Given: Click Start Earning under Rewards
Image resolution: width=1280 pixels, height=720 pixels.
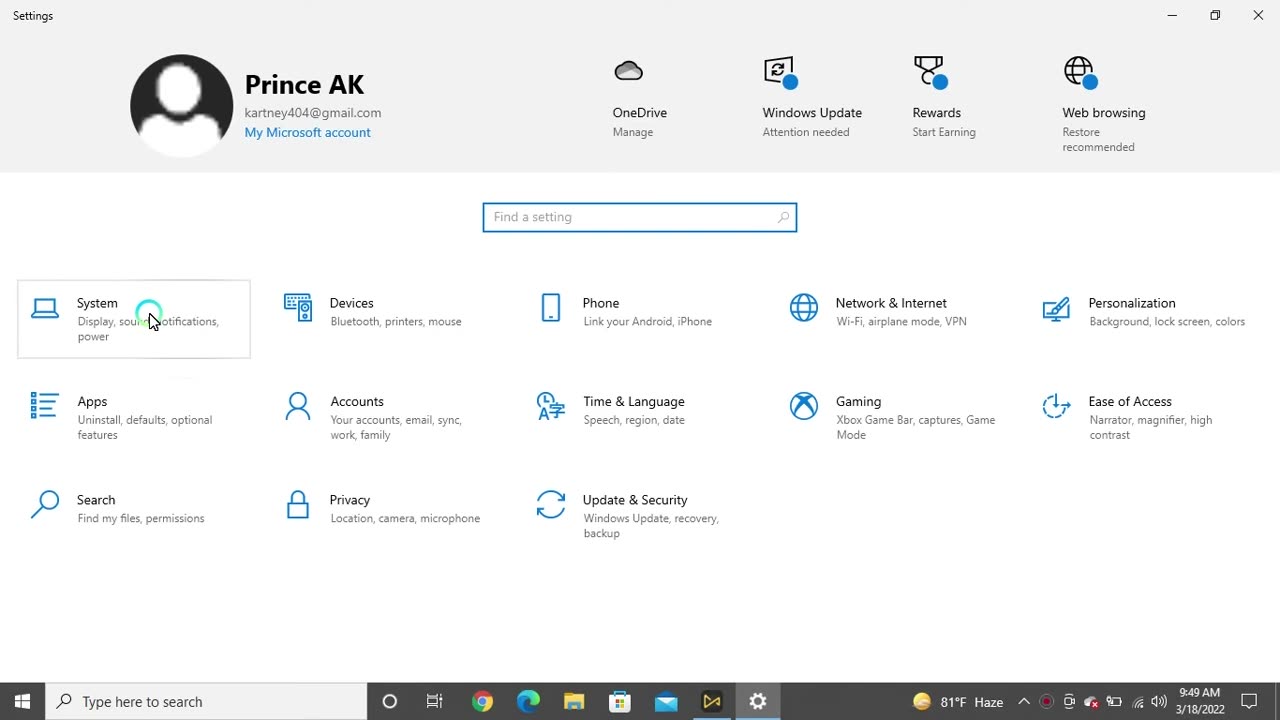Looking at the screenshot, I should click(x=944, y=132).
